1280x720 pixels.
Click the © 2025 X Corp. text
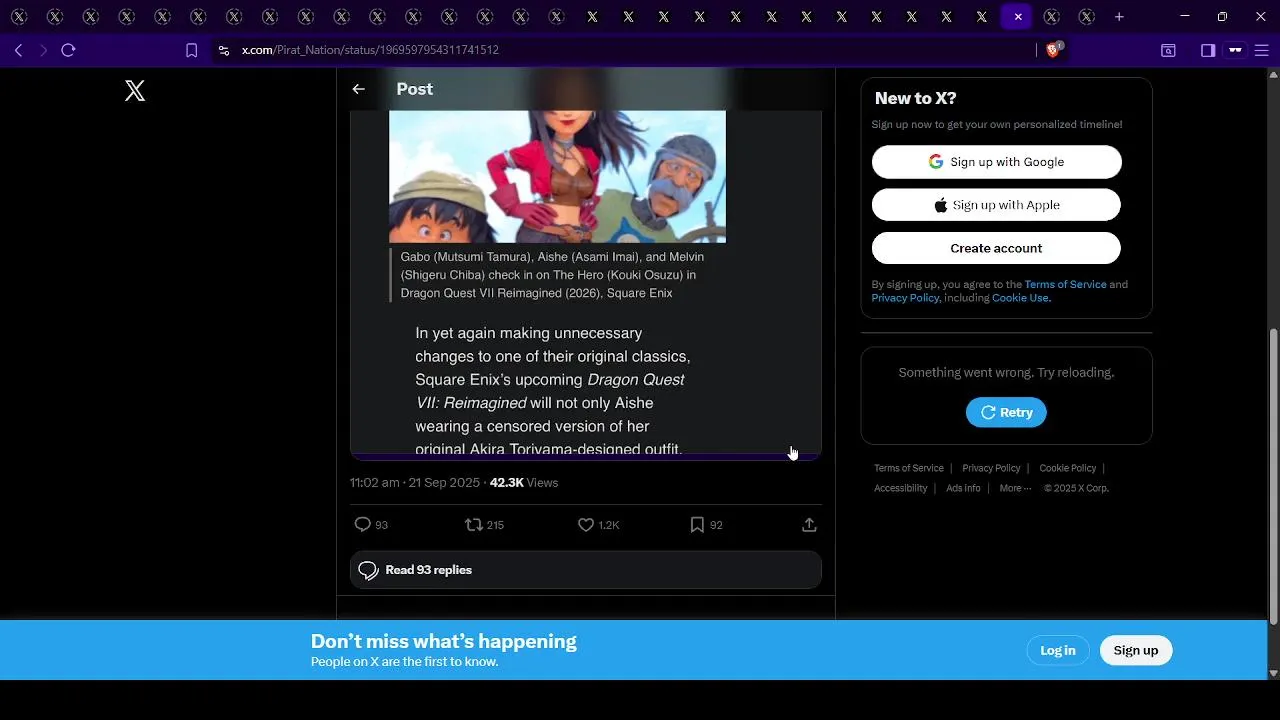[1076, 488]
